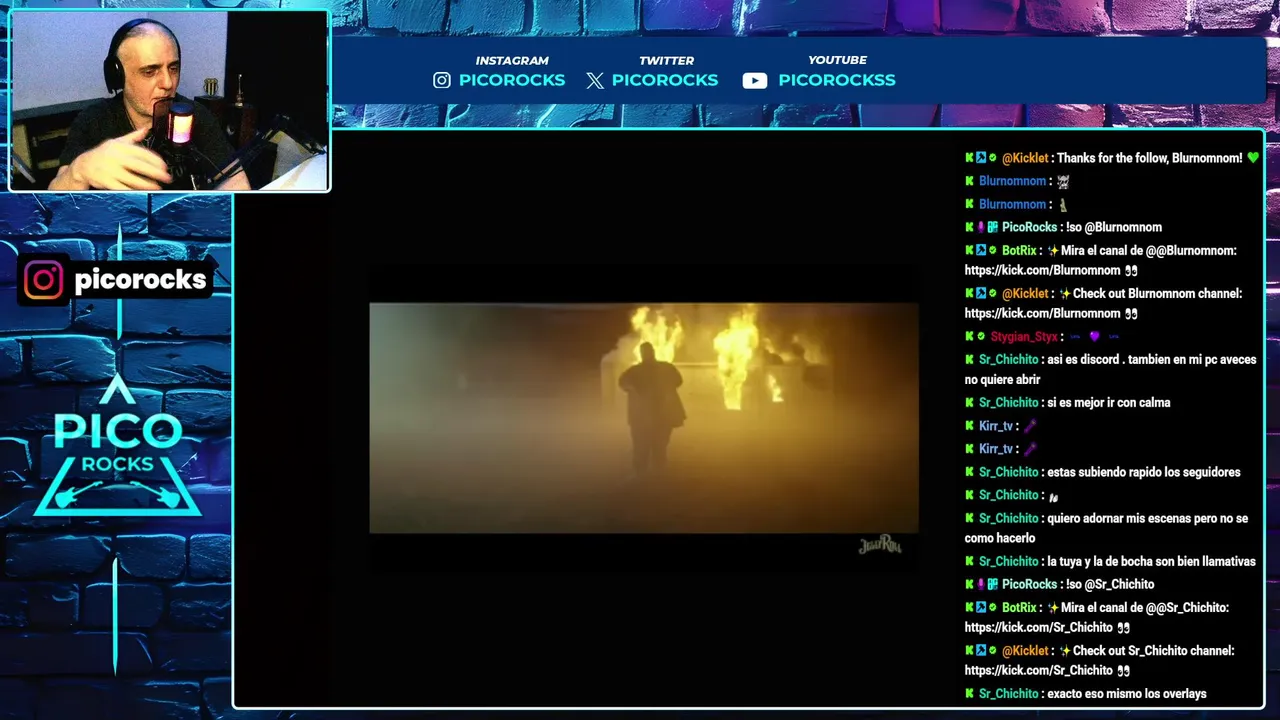The width and height of the screenshot is (1280, 720).
Task: Click the eyes emoji after BotRix's Blurnomnom link
Action: (1131, 271)
